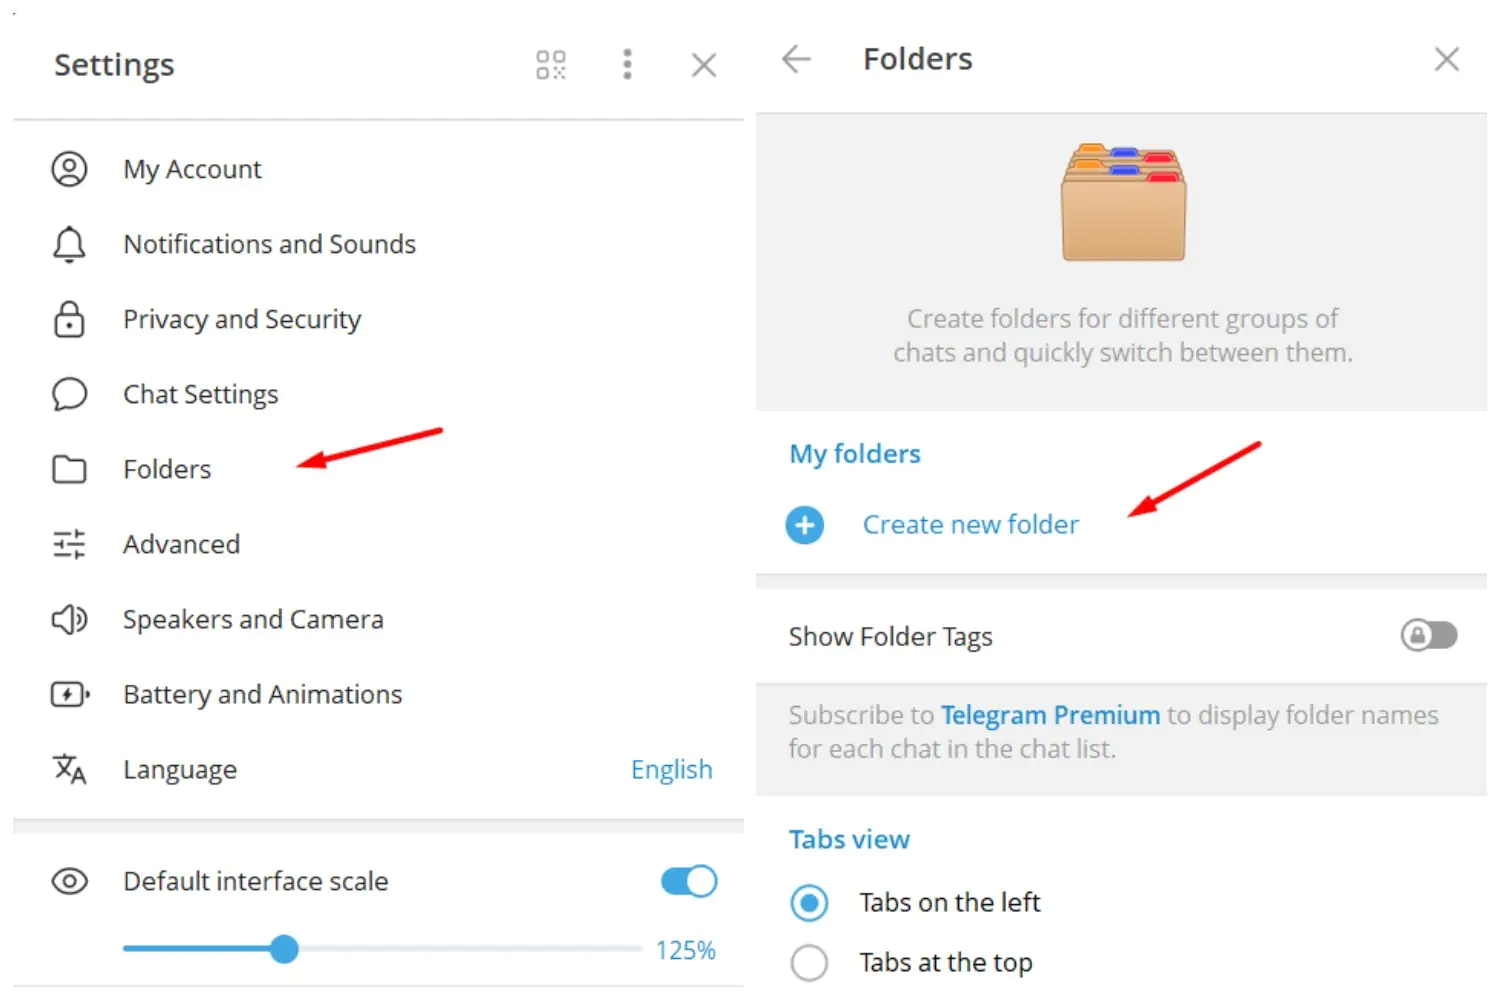The width and height of the screenshot is (1500, 1000).
Task: Click the Create new folder link
Action: pyautogui.click(x=970, y=525)
